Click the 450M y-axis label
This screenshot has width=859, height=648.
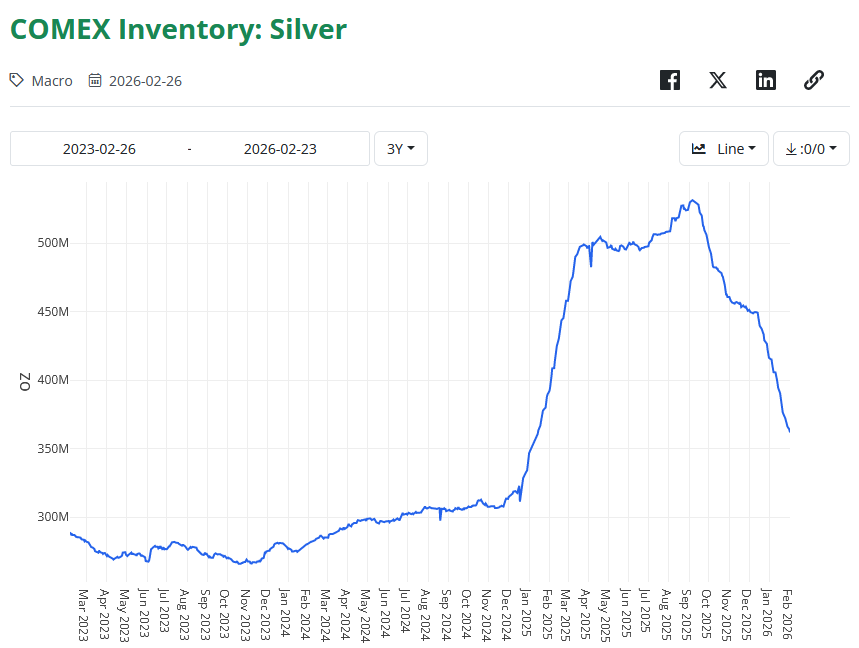(53, 312)
